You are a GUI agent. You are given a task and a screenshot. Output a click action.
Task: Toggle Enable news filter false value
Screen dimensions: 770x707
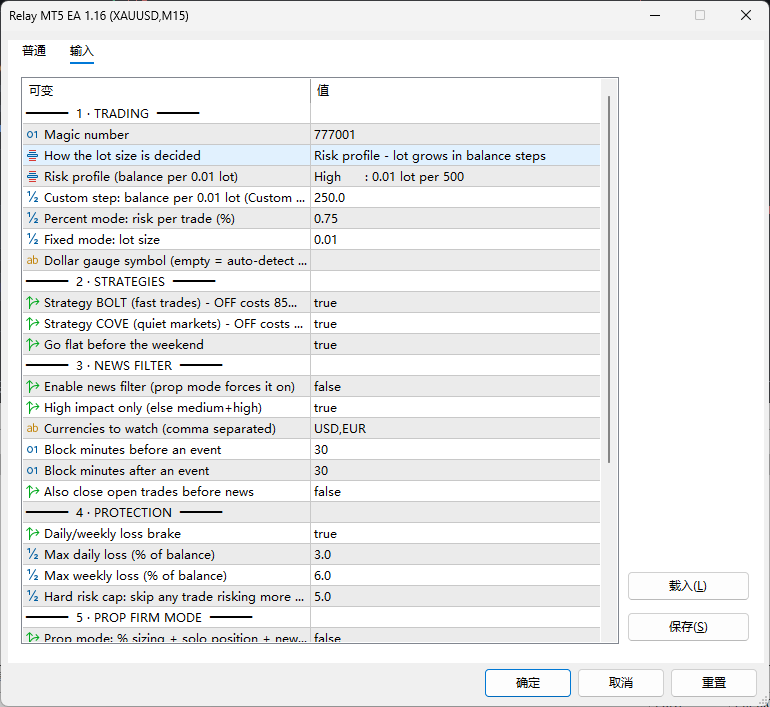455,386
